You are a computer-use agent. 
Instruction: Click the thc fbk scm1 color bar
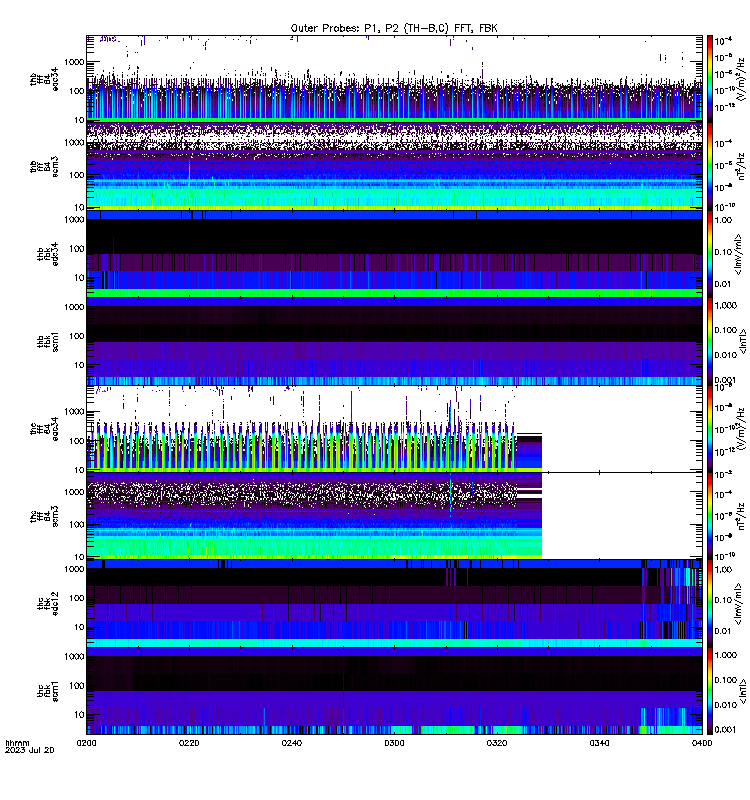709,691
